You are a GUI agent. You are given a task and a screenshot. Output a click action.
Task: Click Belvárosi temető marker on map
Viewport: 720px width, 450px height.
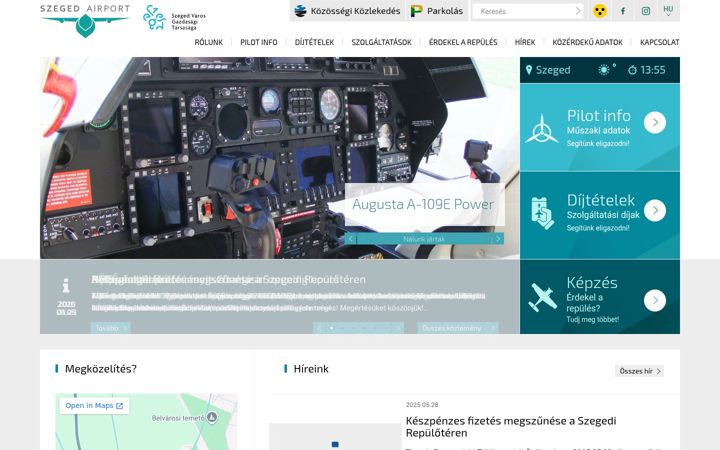point(212,417)
